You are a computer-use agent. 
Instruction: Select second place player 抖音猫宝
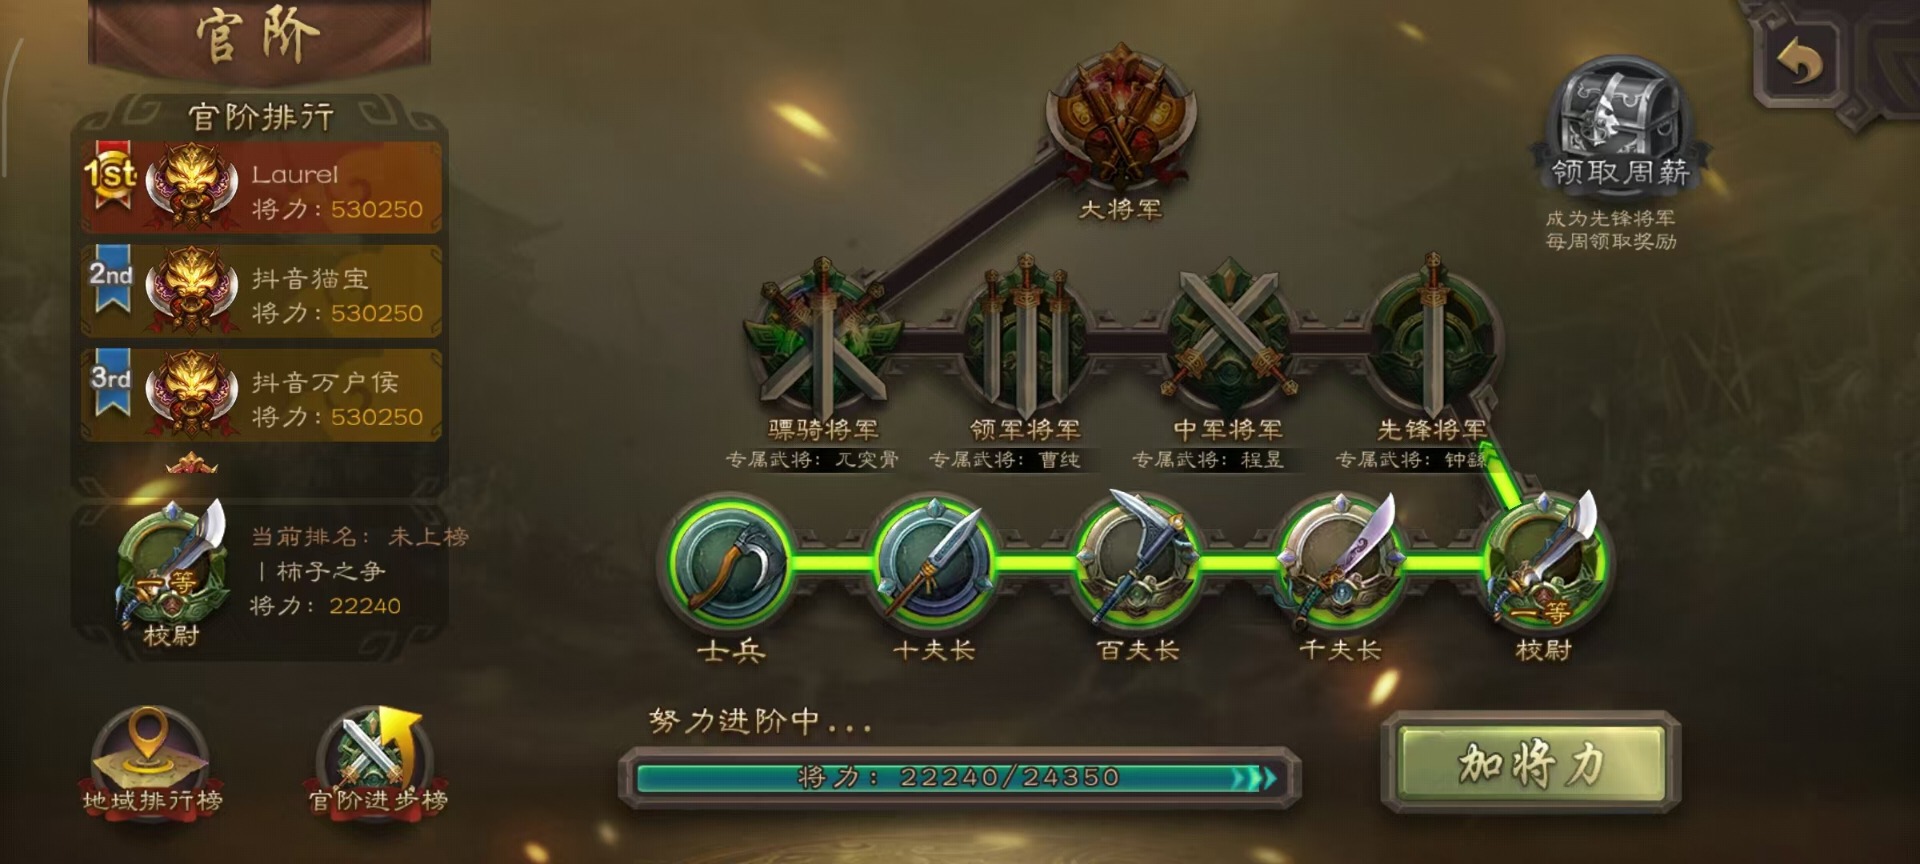tap(262, 292)
